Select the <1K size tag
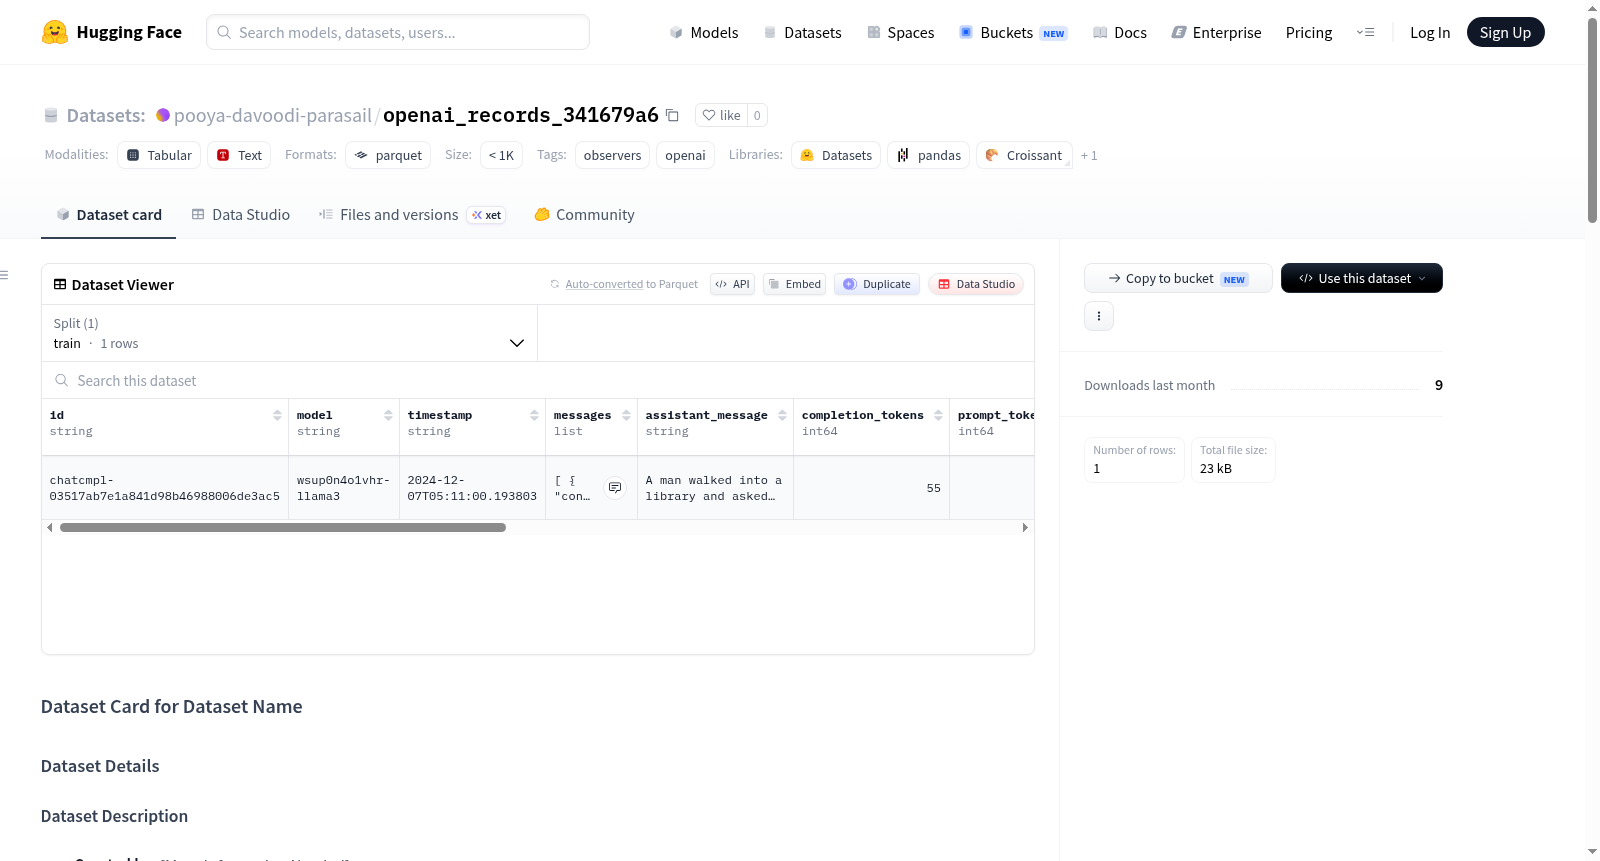The image size is (1600, 861). (x=501, y=155)
